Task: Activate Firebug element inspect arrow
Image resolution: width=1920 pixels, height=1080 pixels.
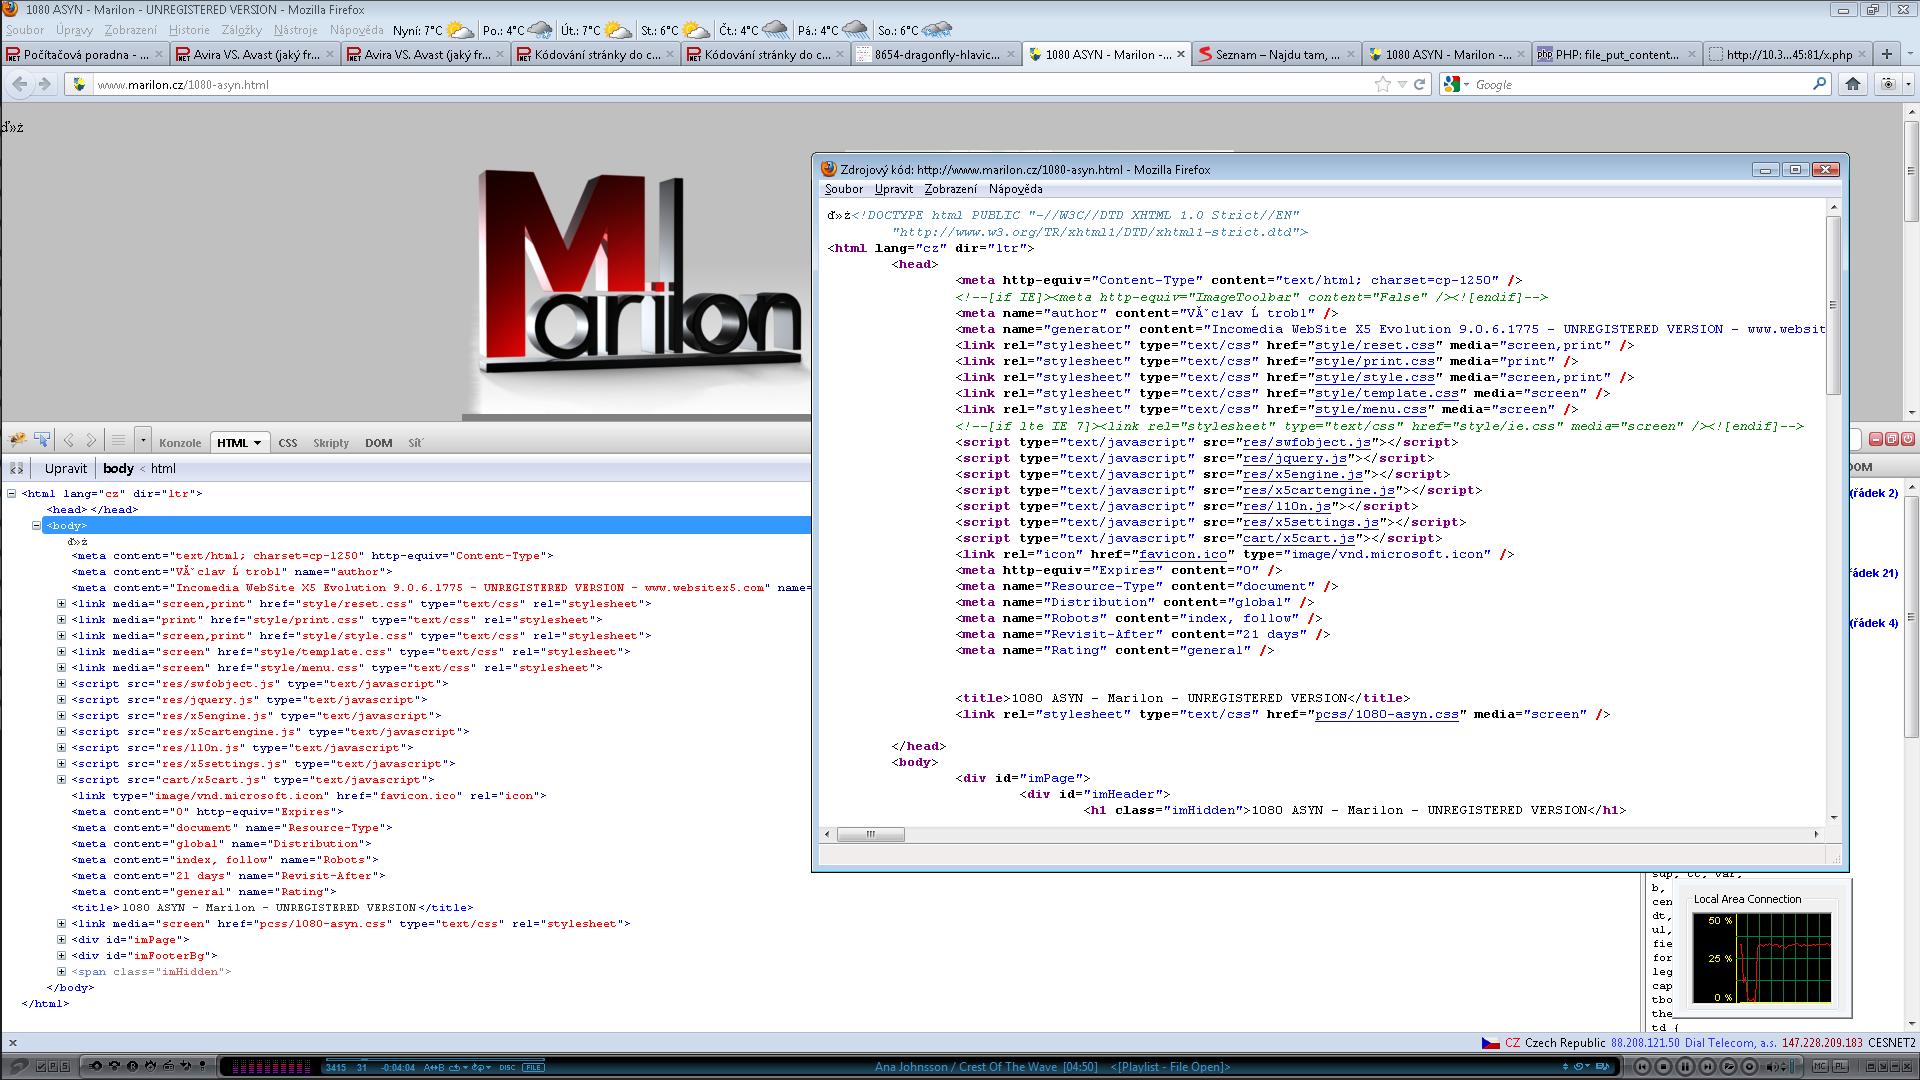Action: coord(42,440)
